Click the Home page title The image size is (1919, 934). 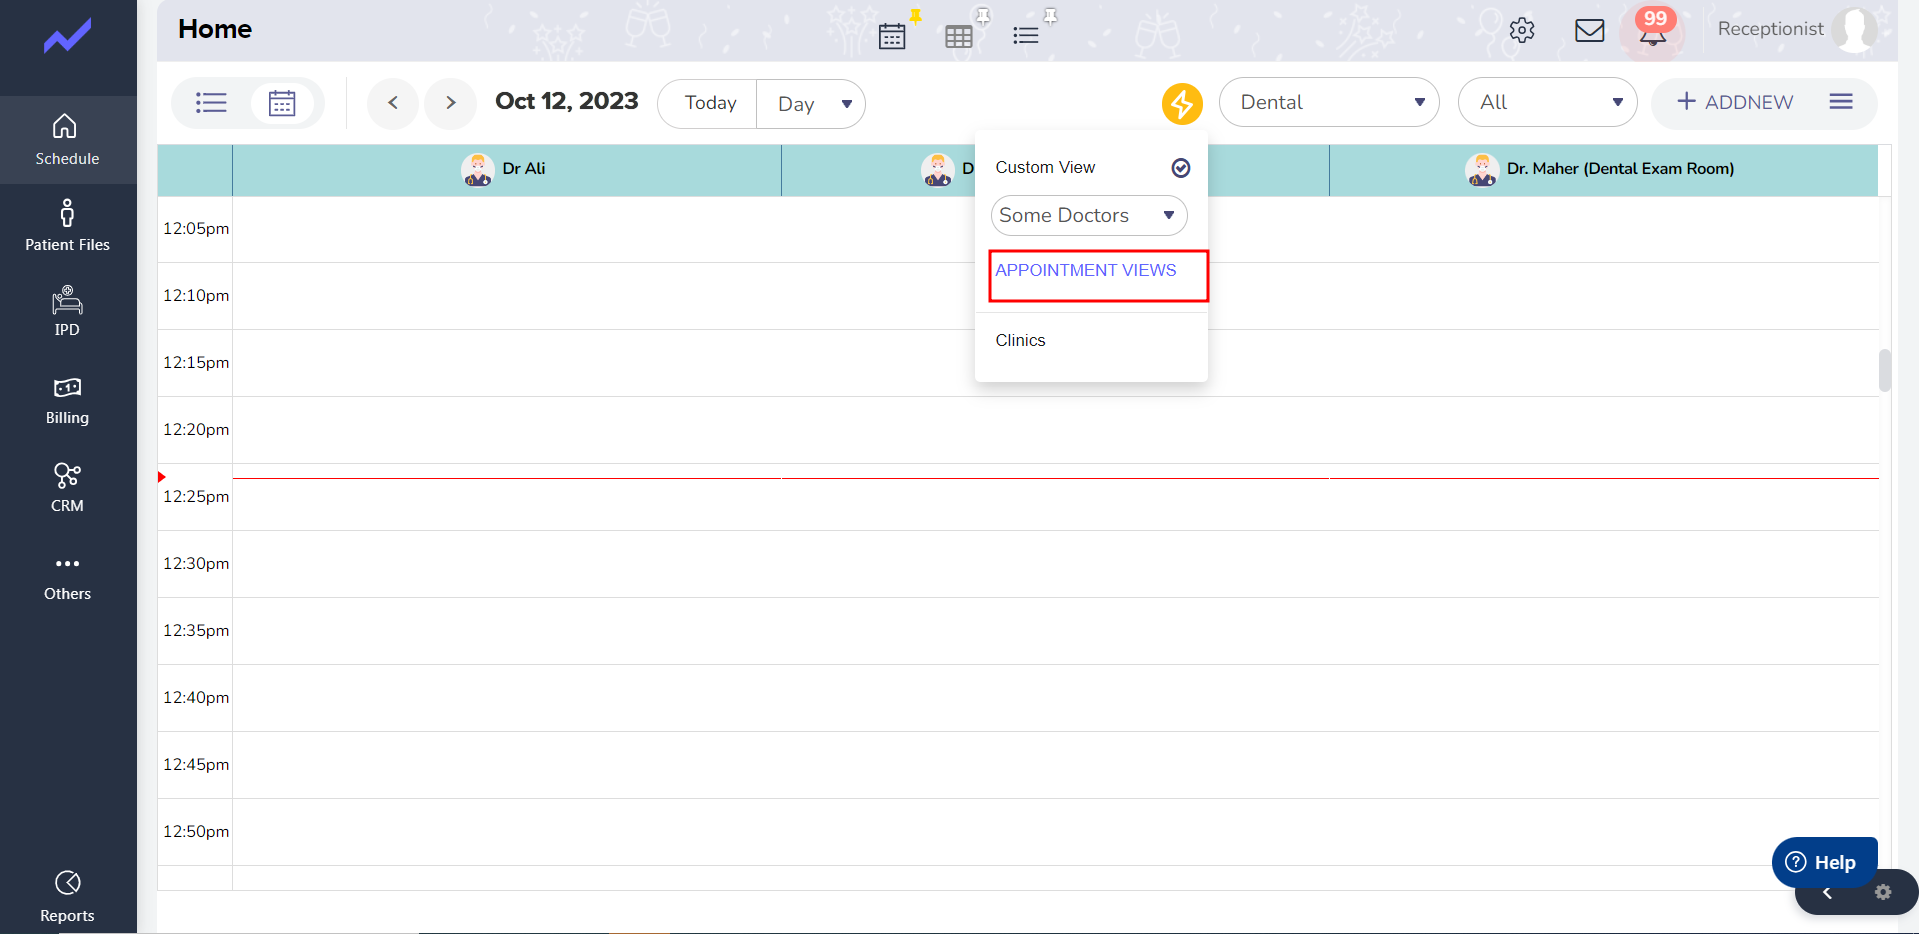215,29
